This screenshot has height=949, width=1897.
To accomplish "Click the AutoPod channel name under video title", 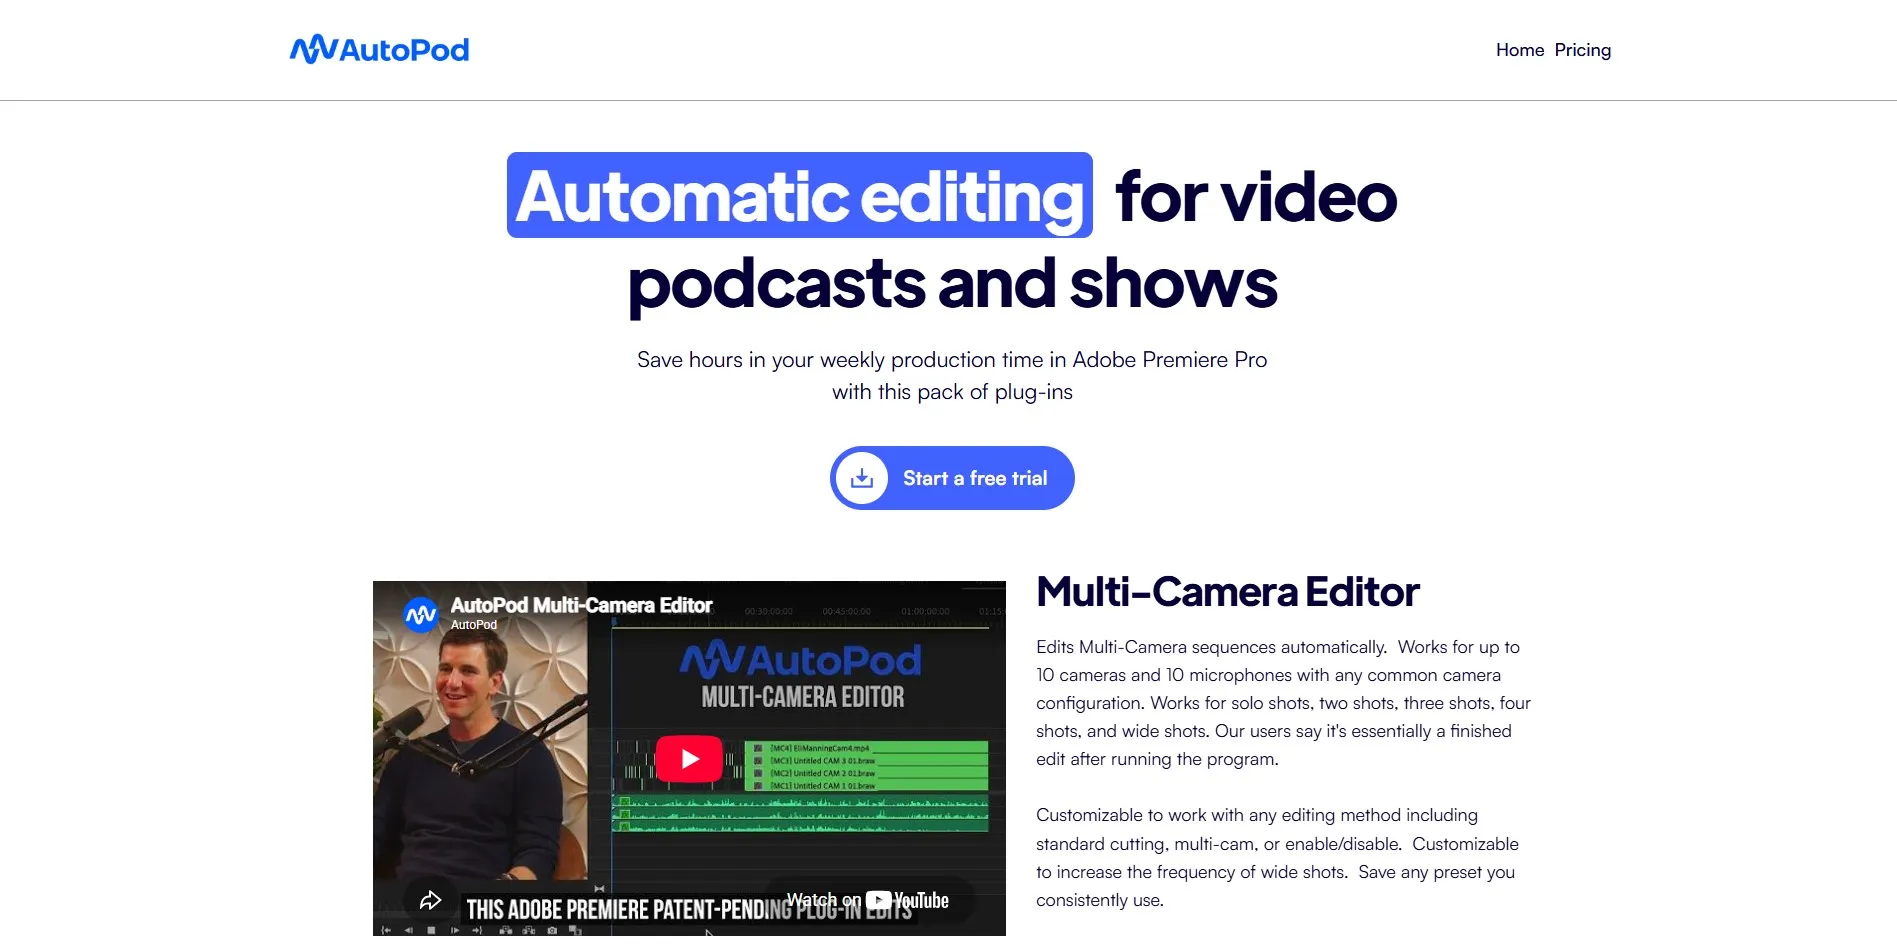I will point(474,625).
